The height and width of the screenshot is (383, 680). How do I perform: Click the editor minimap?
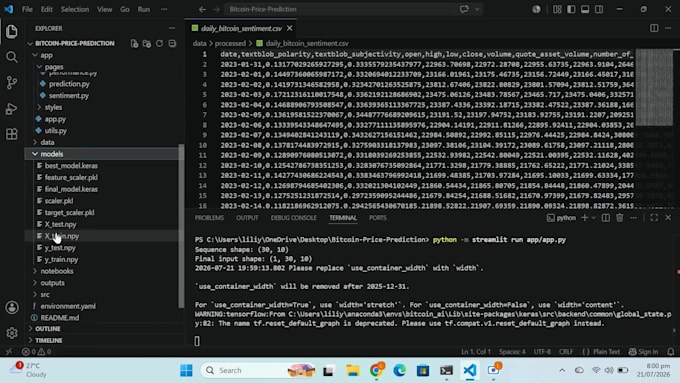click(x=654, y=87)
